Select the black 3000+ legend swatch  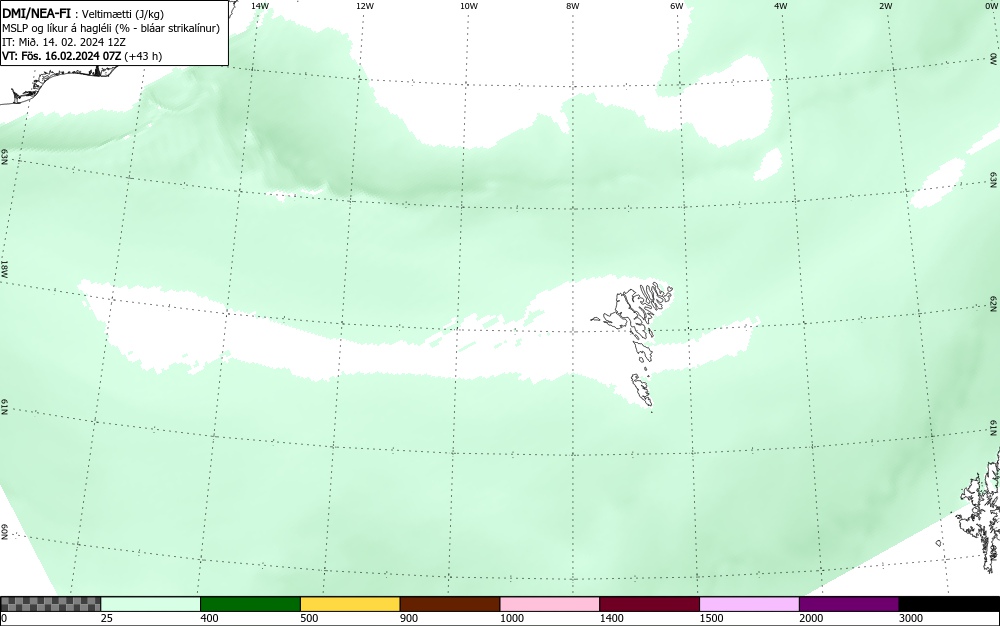tap(949, 604)
